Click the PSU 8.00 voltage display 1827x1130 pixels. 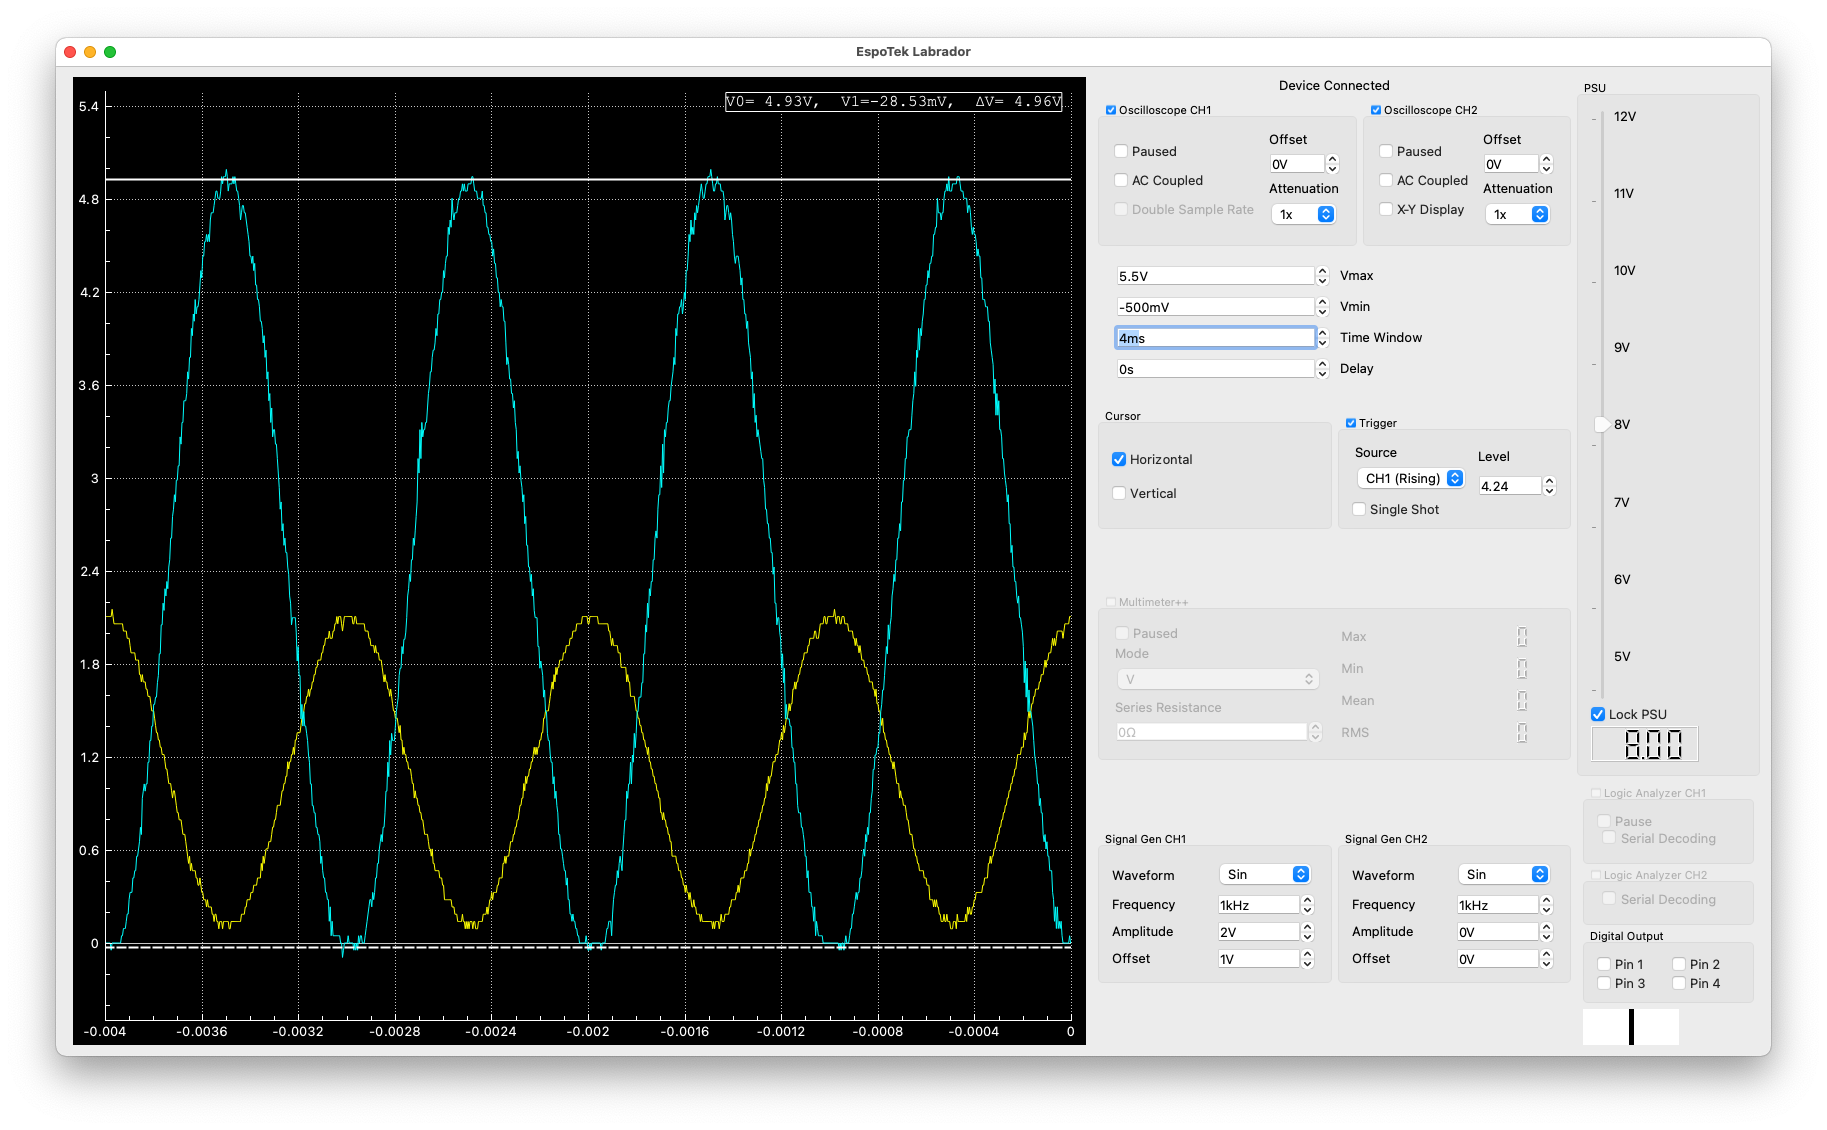click(x=1645, y=744)
